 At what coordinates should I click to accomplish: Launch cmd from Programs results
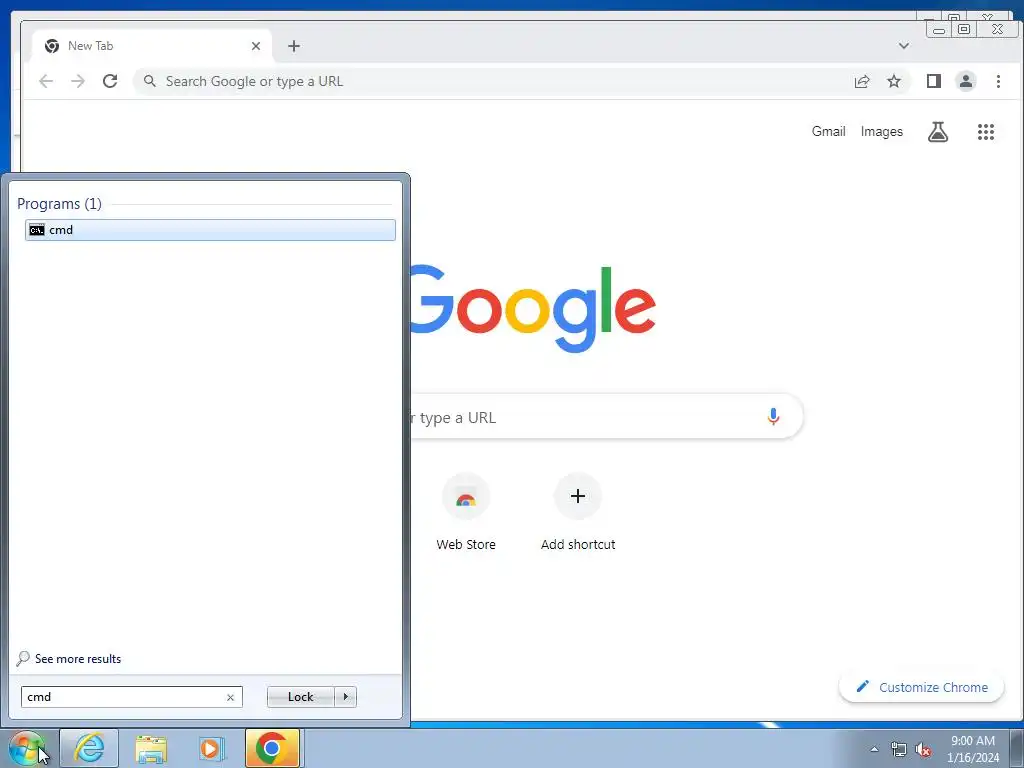(210, 230)
